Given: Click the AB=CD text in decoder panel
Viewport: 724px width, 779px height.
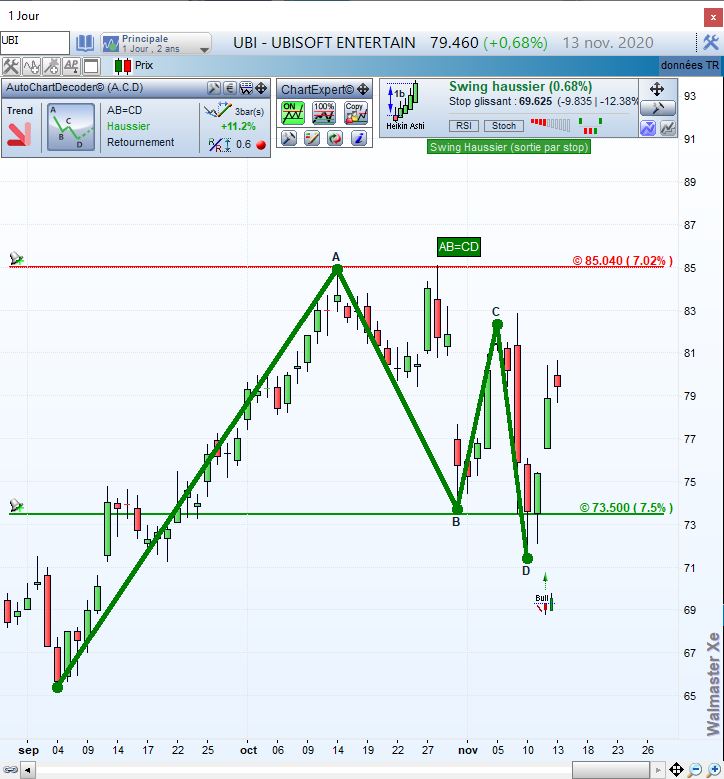Looking at the screenshot, I should 124,110.
